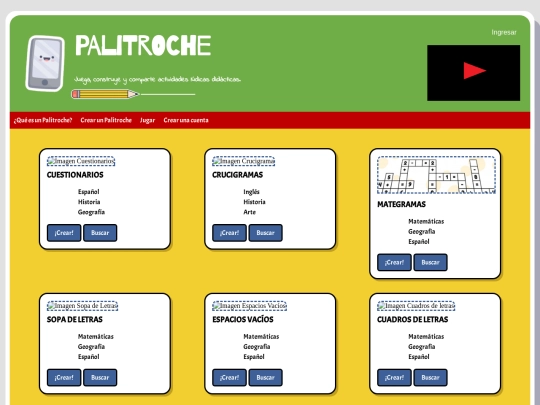Click Buscar in the Cuadros de Letras card
This screenshot has height=405, width=540.
[430, 377]
